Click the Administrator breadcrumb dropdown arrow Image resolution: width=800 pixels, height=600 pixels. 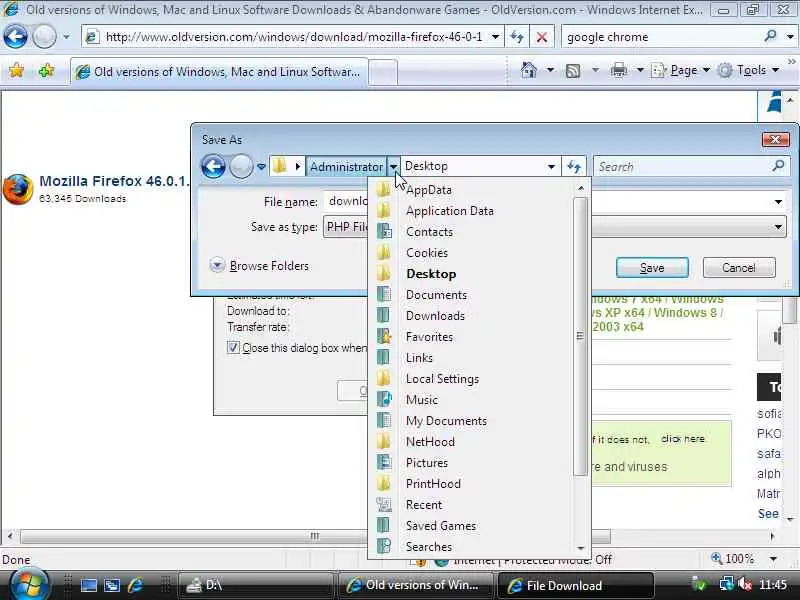point(393,166)
